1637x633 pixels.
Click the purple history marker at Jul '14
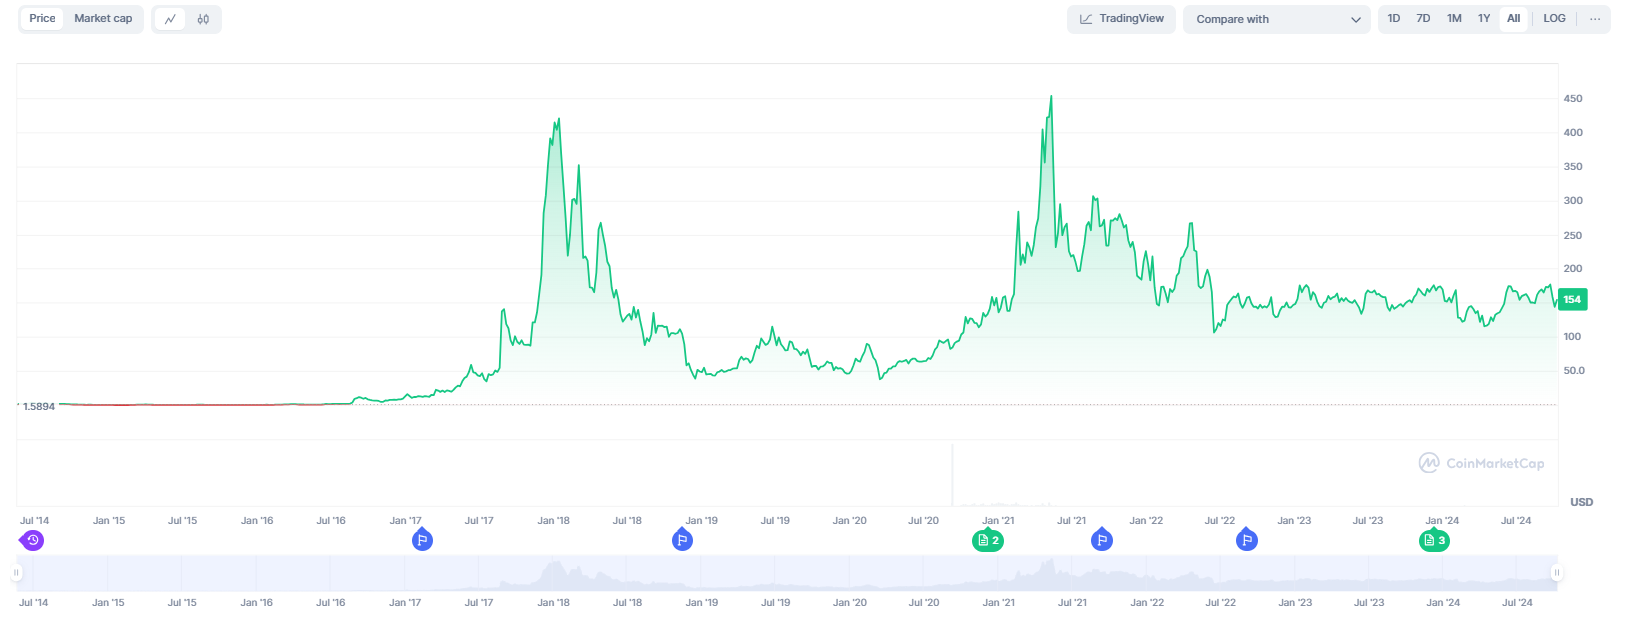pyautogui.click(x=32, y=540)
